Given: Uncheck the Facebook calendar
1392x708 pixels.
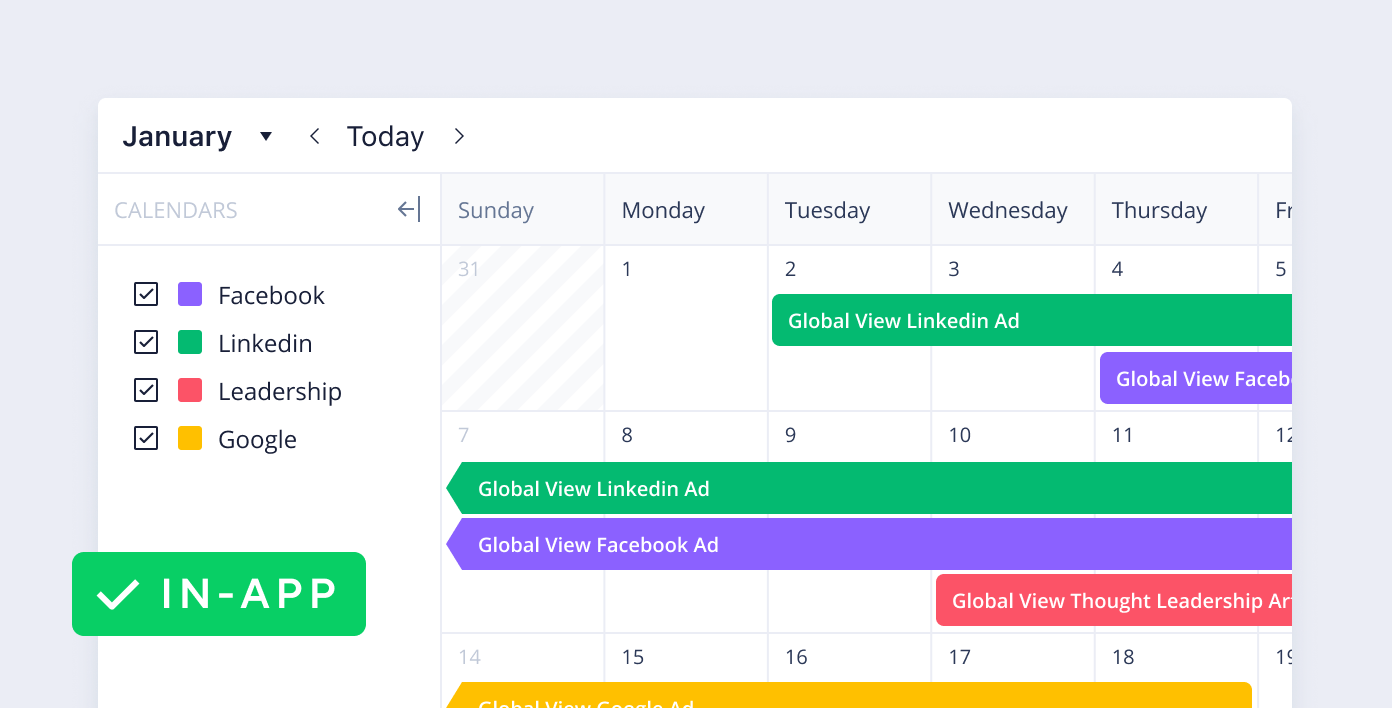Looking at the screenshot, I should click(x=146, y=294).
